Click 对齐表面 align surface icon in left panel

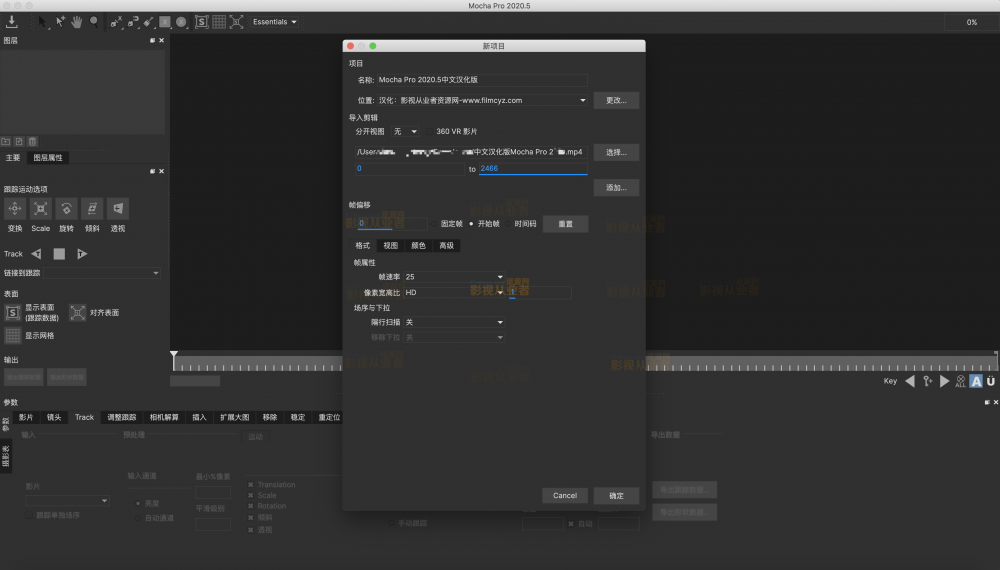coord(77,312)
